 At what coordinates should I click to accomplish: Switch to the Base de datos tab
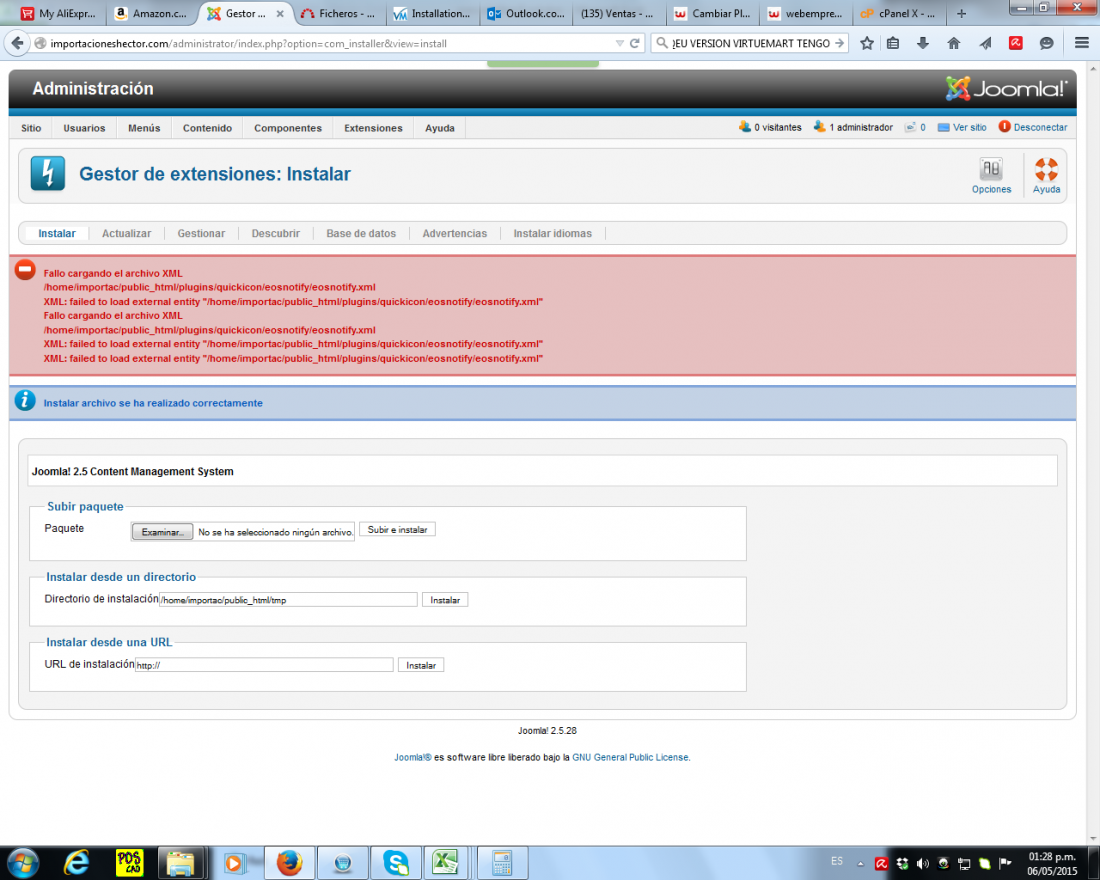pos(361,234)
